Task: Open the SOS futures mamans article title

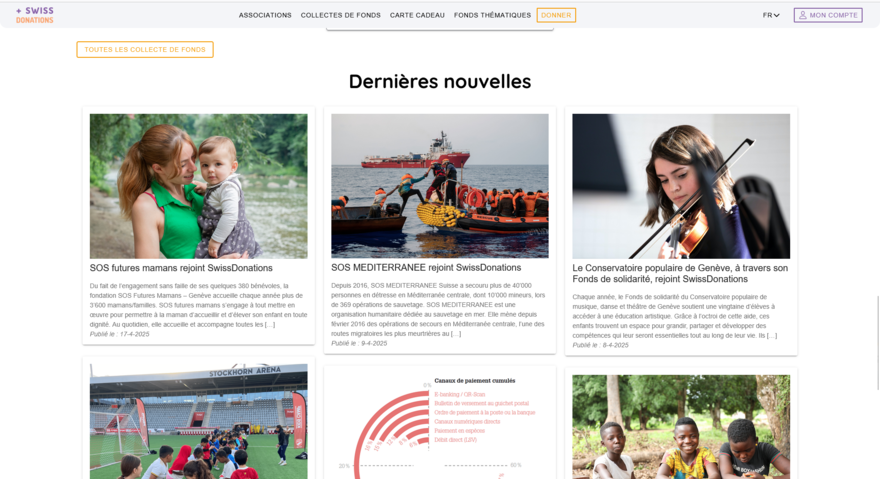Action: tap(181, 268)
